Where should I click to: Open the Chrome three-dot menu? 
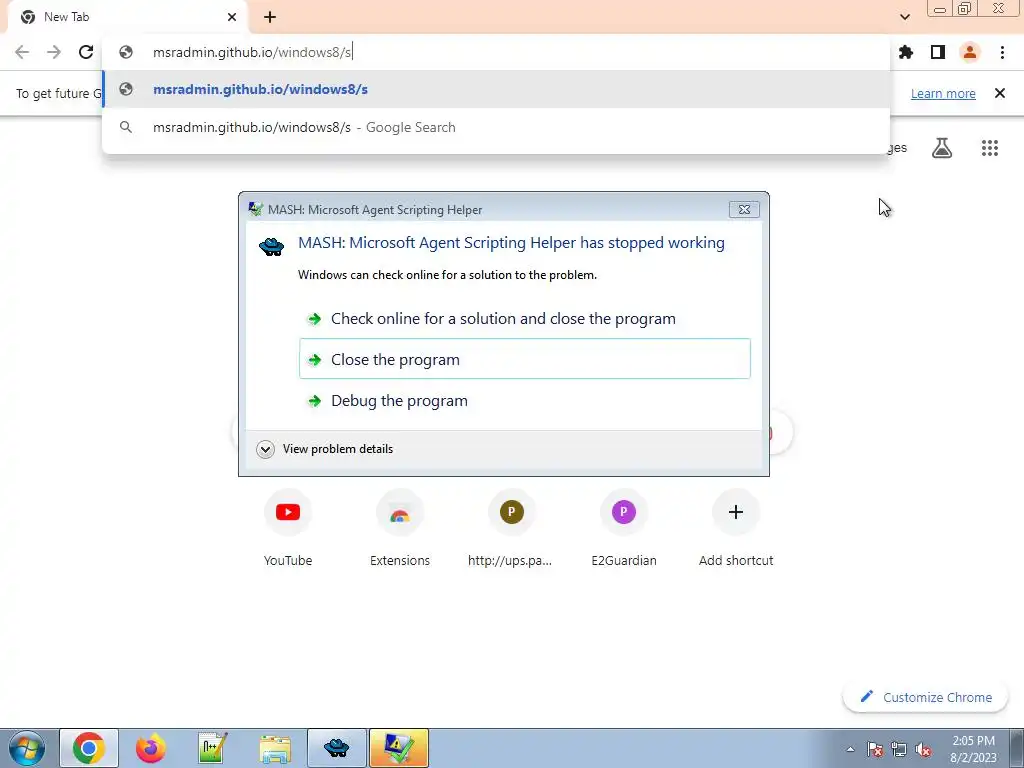pos(1002,52)
